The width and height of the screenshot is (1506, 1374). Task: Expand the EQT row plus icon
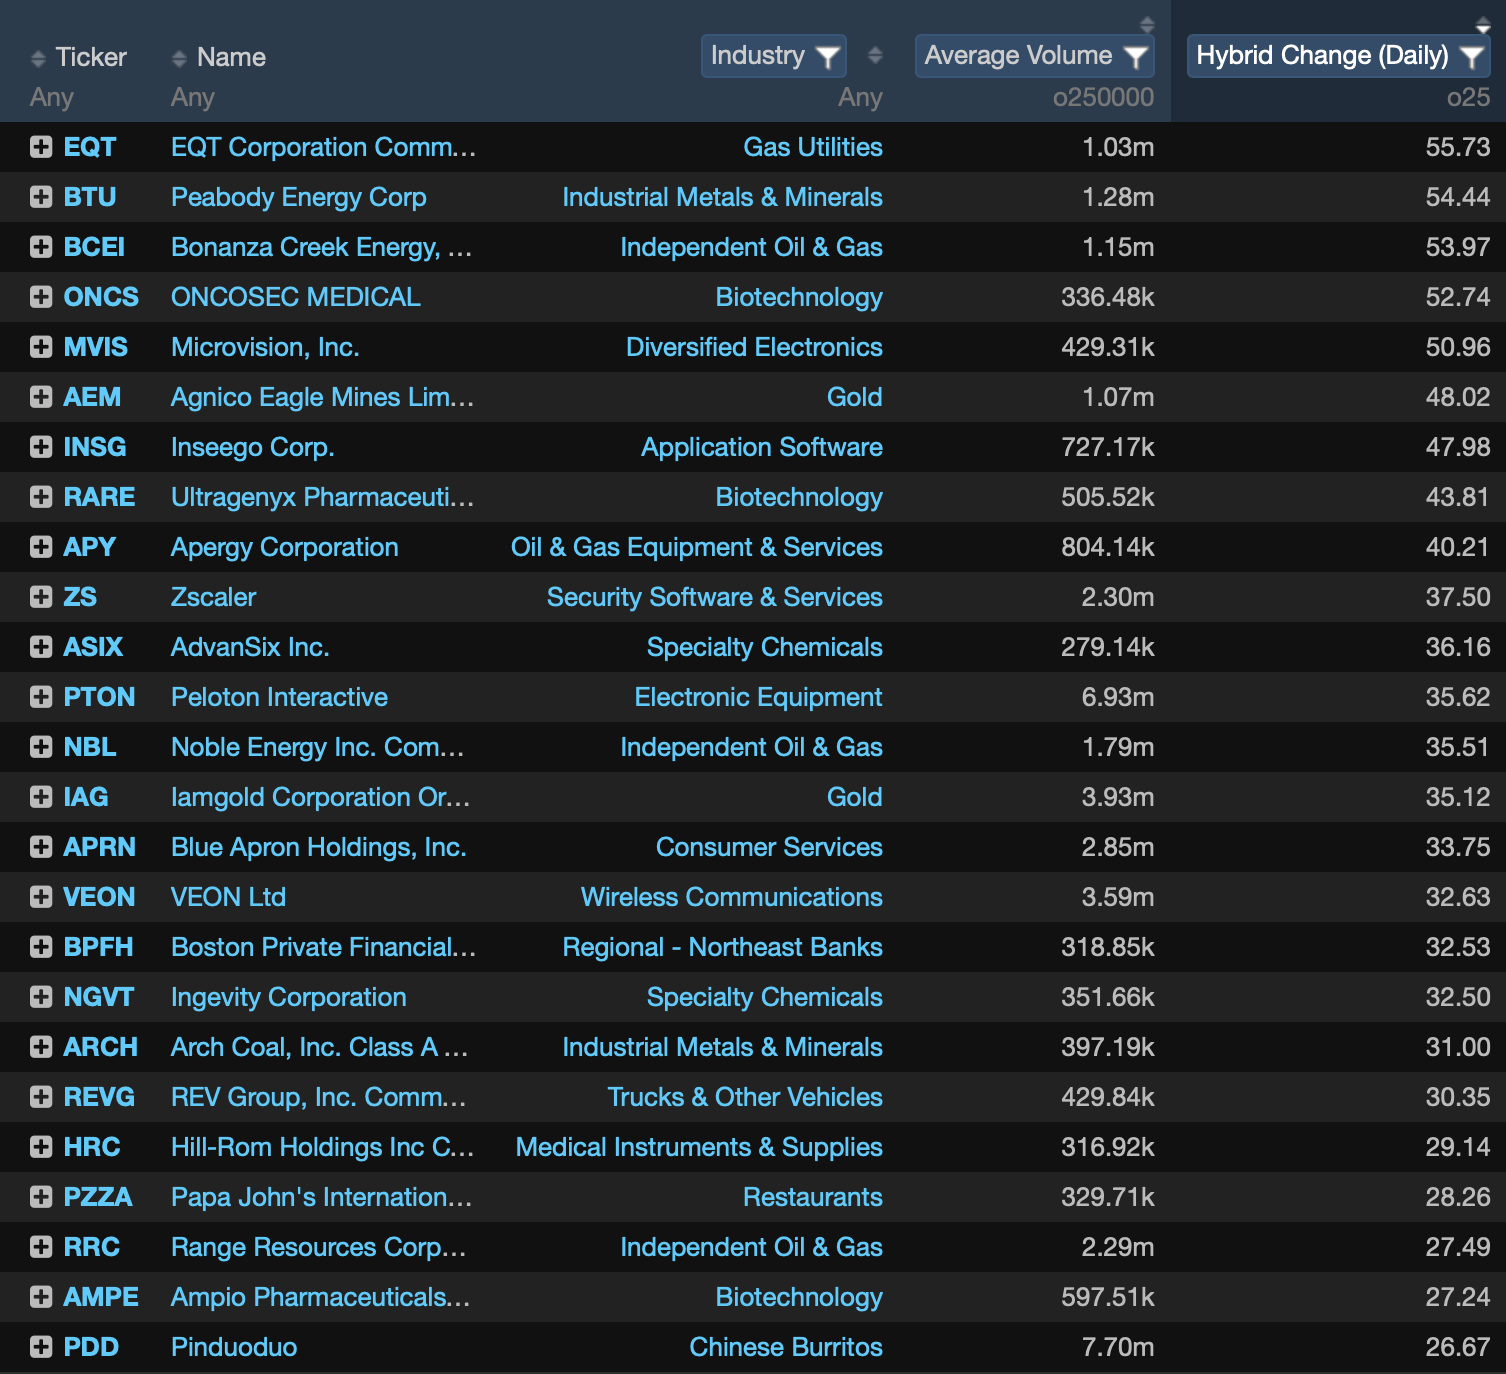pyautogui.click(x=41, y=147)
